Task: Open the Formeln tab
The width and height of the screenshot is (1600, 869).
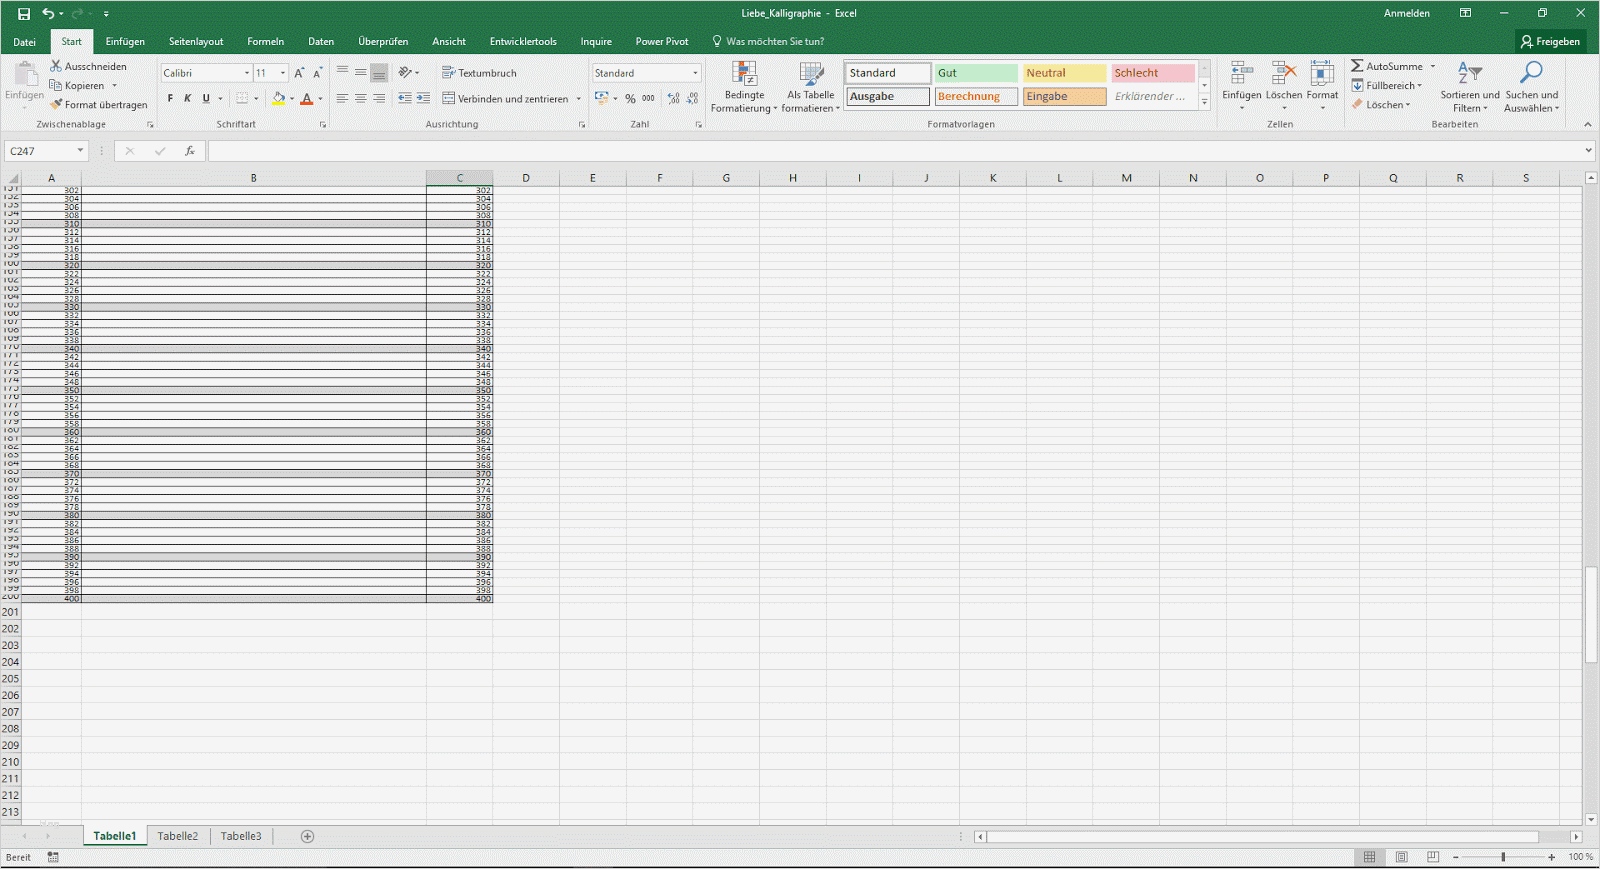Action: tap(266, 42)
